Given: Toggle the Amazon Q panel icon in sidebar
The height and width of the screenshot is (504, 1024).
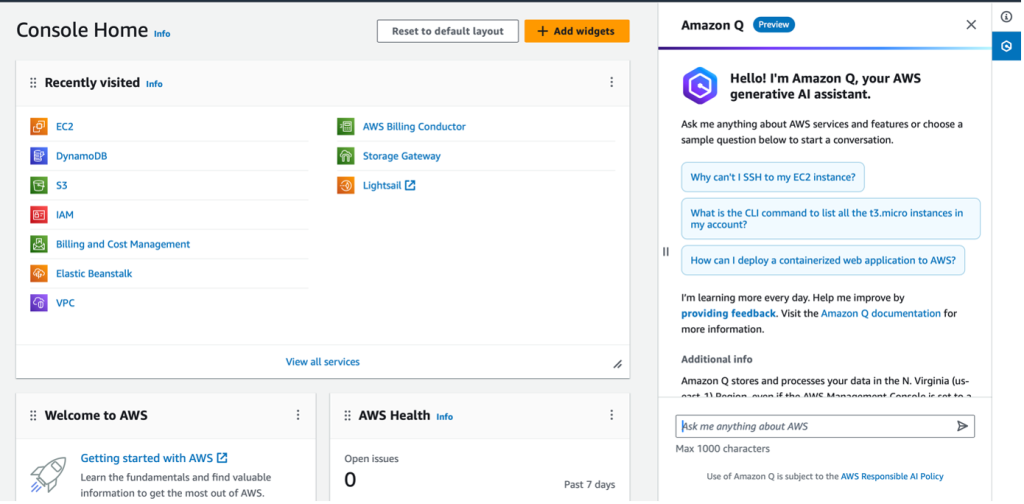Looking at the screenshot, I should [x=1007, y=46].
